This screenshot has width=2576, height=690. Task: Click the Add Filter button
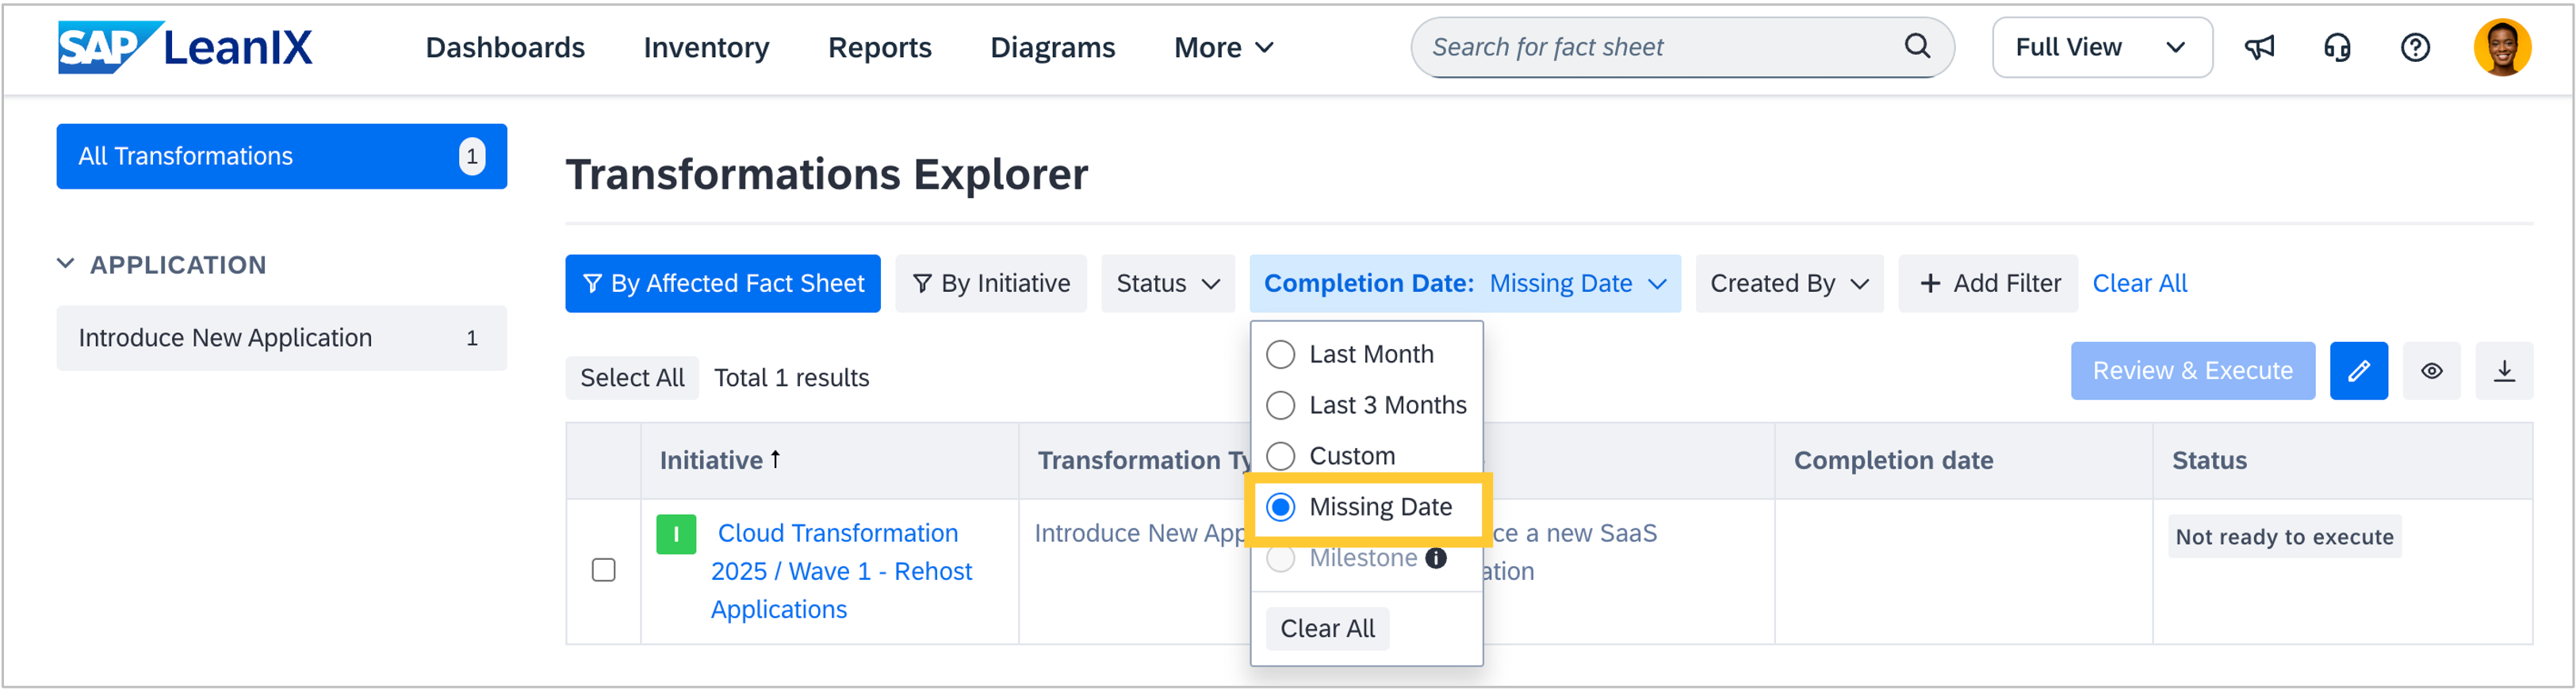tap(1989, 284)
